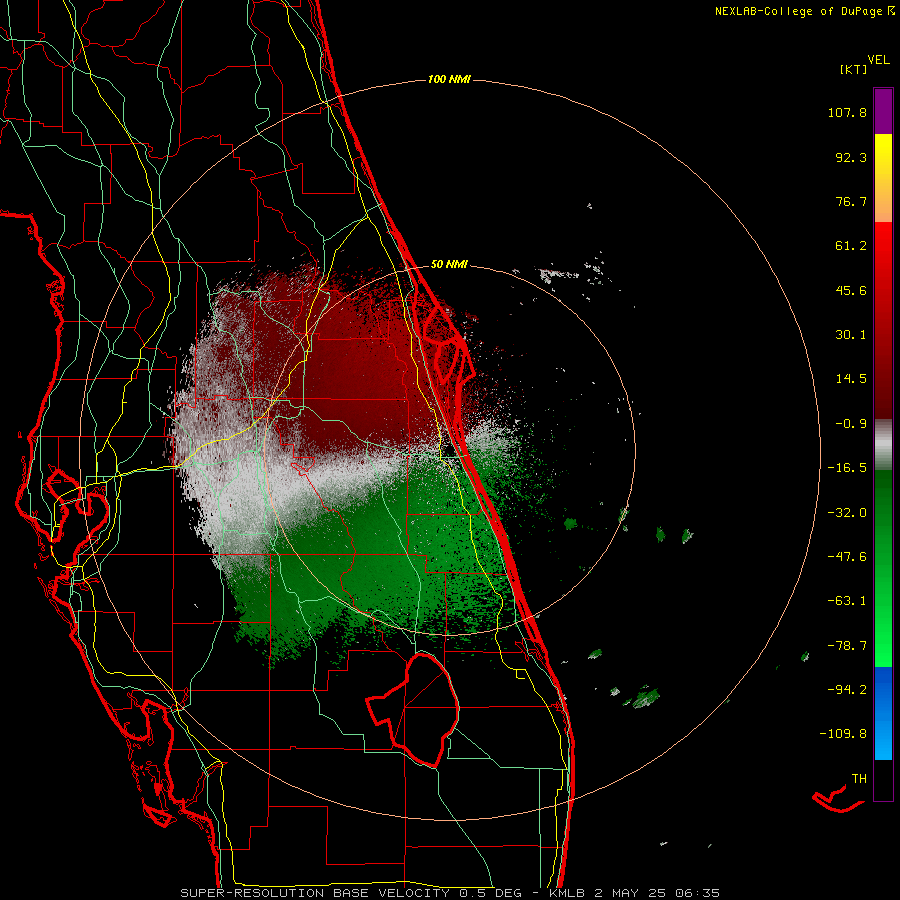Image resolution: width=900 pixels, height=900 pixels.
Task: Click the 30.1 velocity scale value
Action: pos(851,335)
